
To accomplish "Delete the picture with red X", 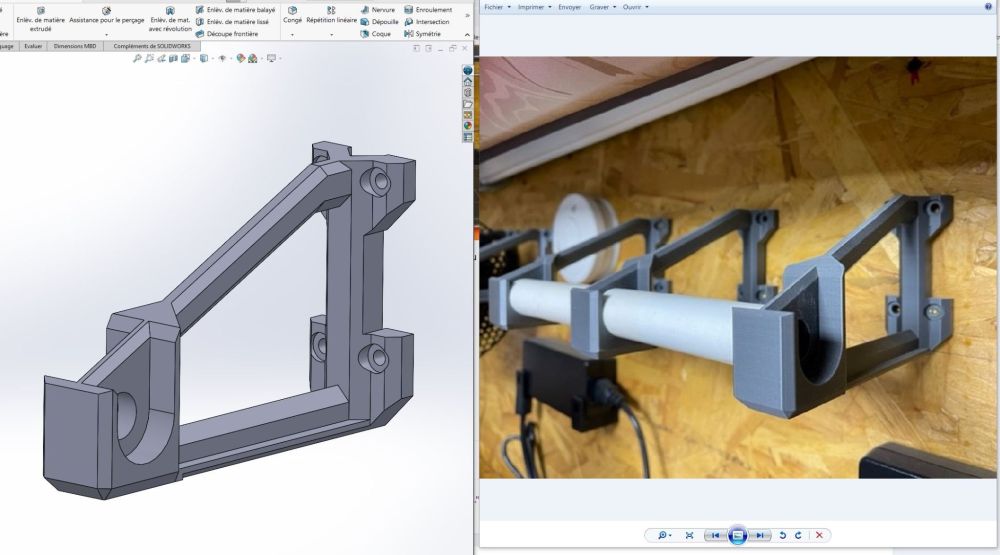I will (x=819, y=535).
